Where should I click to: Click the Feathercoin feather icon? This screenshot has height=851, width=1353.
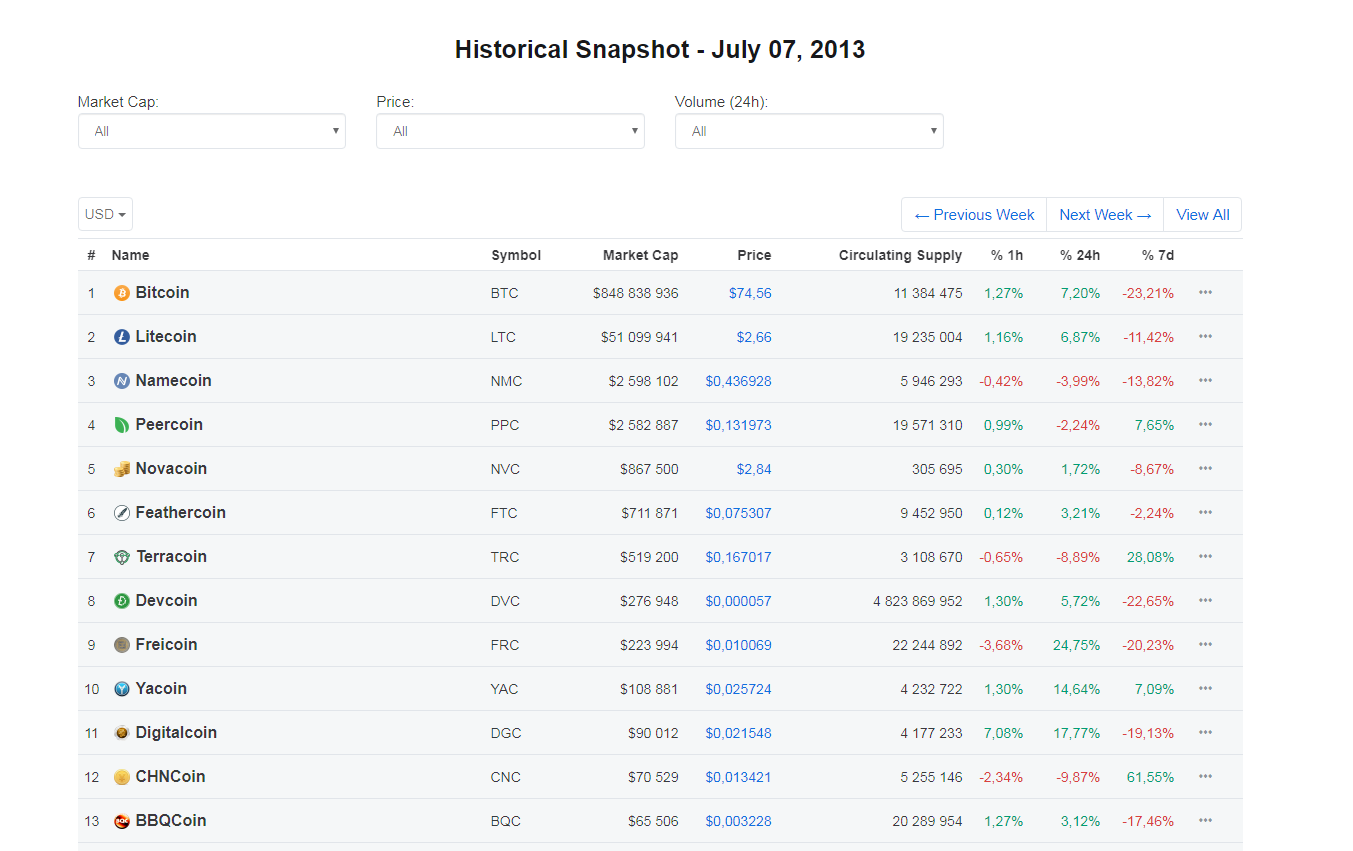click(122, 513)
